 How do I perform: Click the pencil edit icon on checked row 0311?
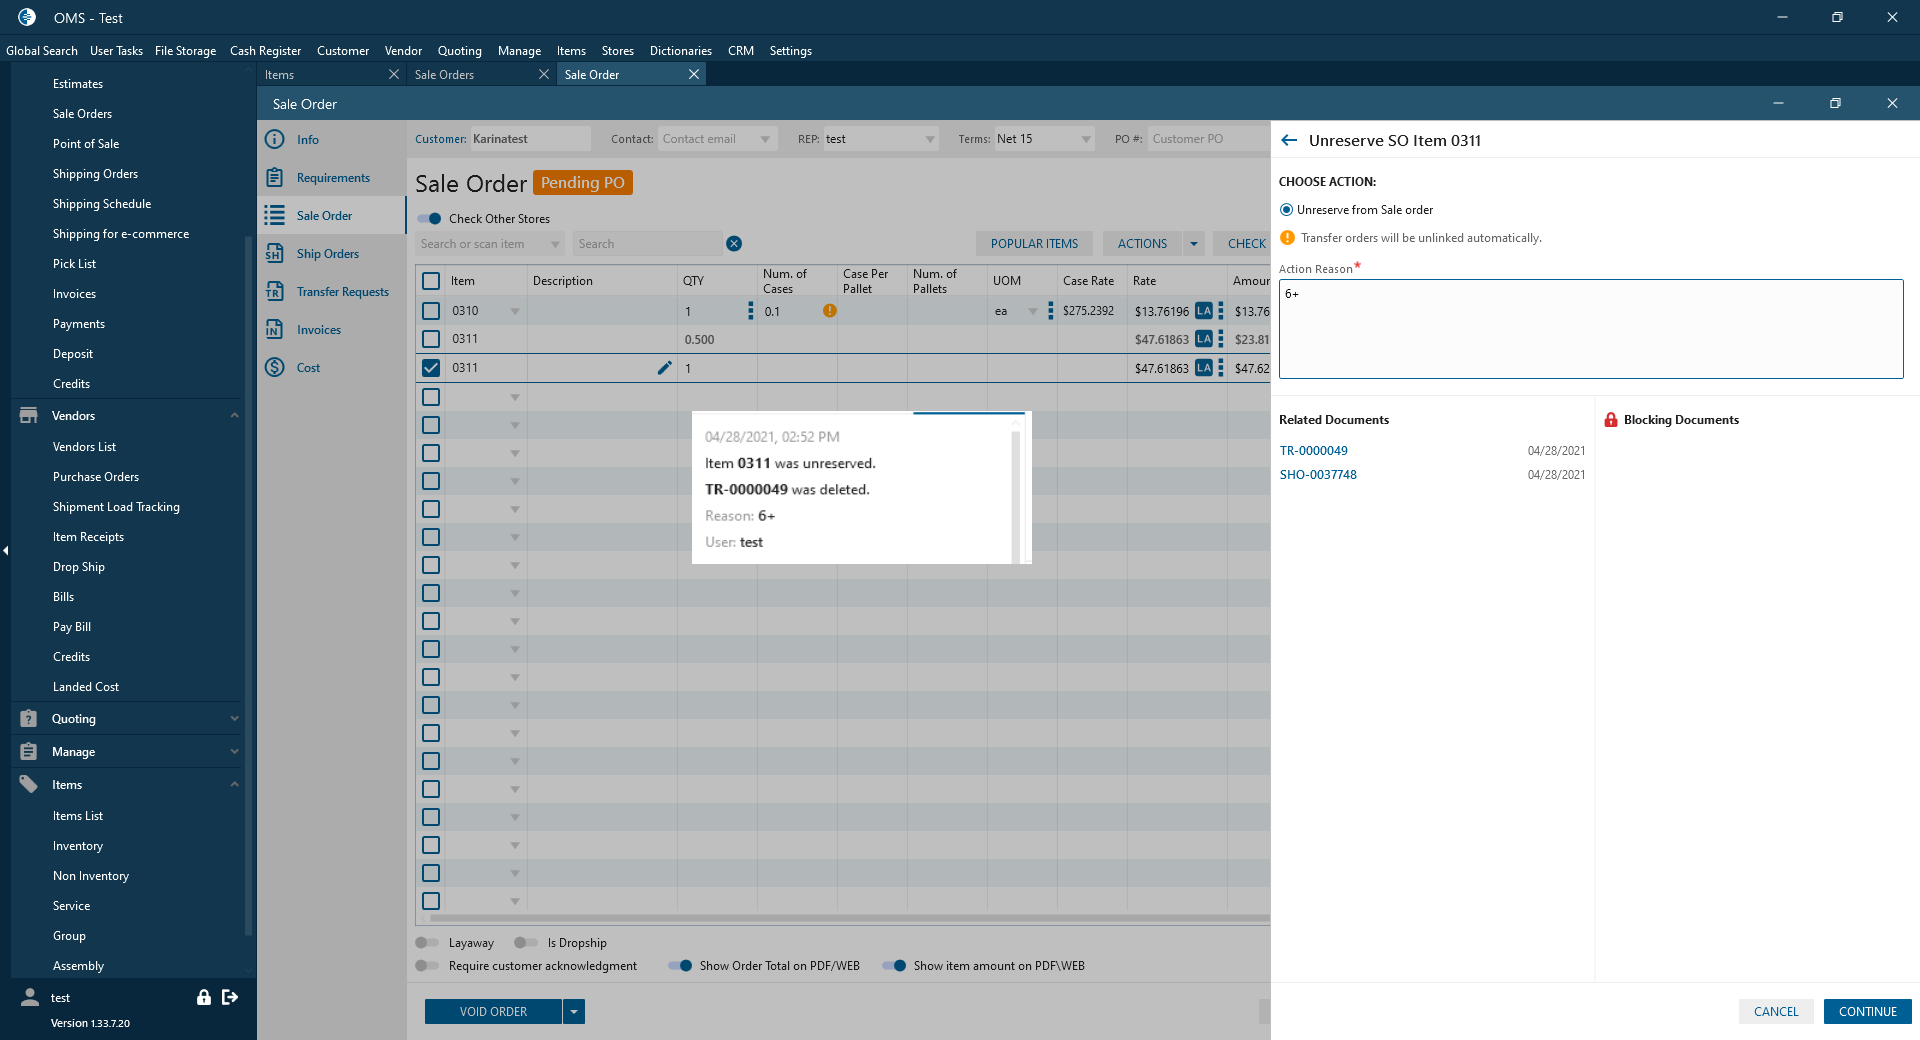[x=664, y=368]
